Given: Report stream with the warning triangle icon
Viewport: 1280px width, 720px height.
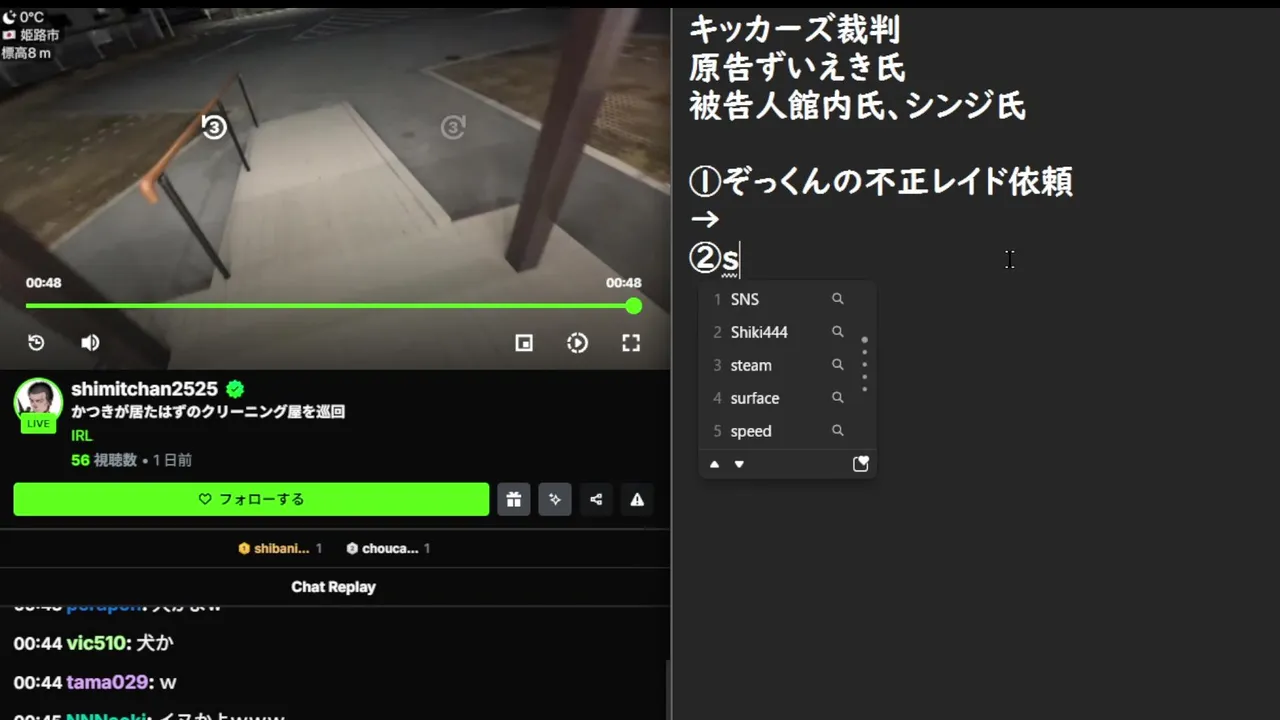Looking at the screenshot, I should tap(637, 499).
